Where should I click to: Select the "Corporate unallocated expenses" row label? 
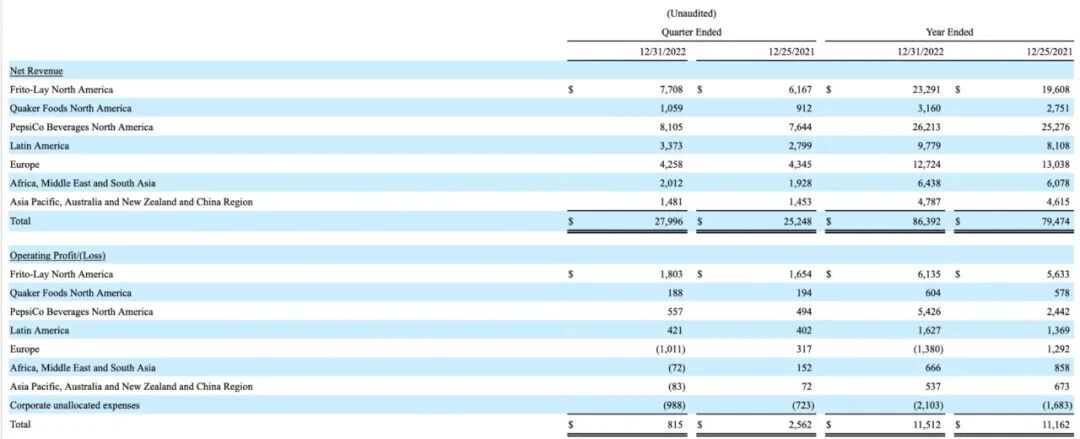[74, 405]
